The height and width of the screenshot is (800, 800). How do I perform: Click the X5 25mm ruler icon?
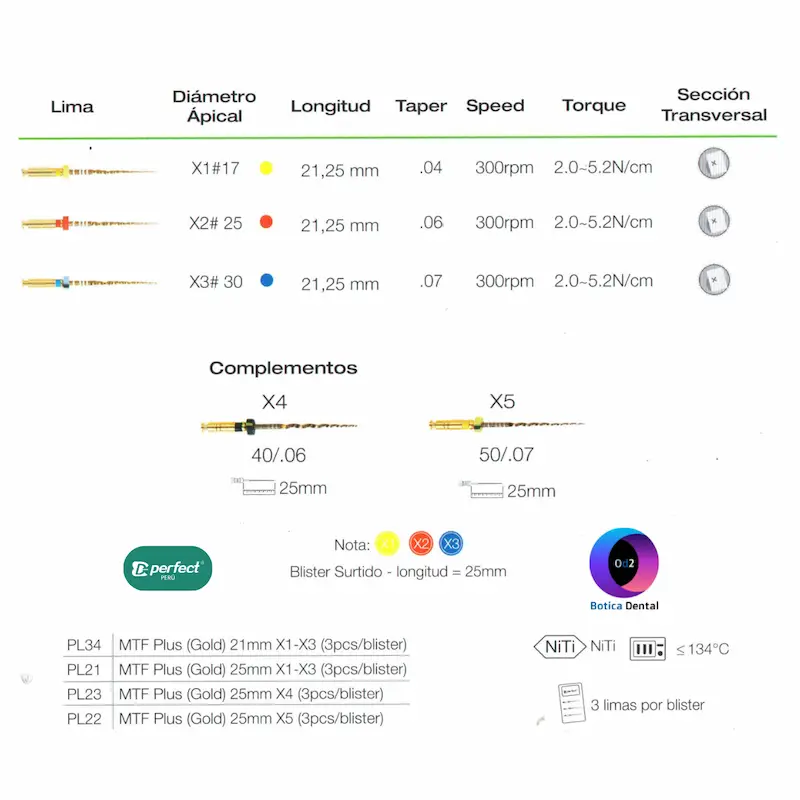click(x=481, y=489)
